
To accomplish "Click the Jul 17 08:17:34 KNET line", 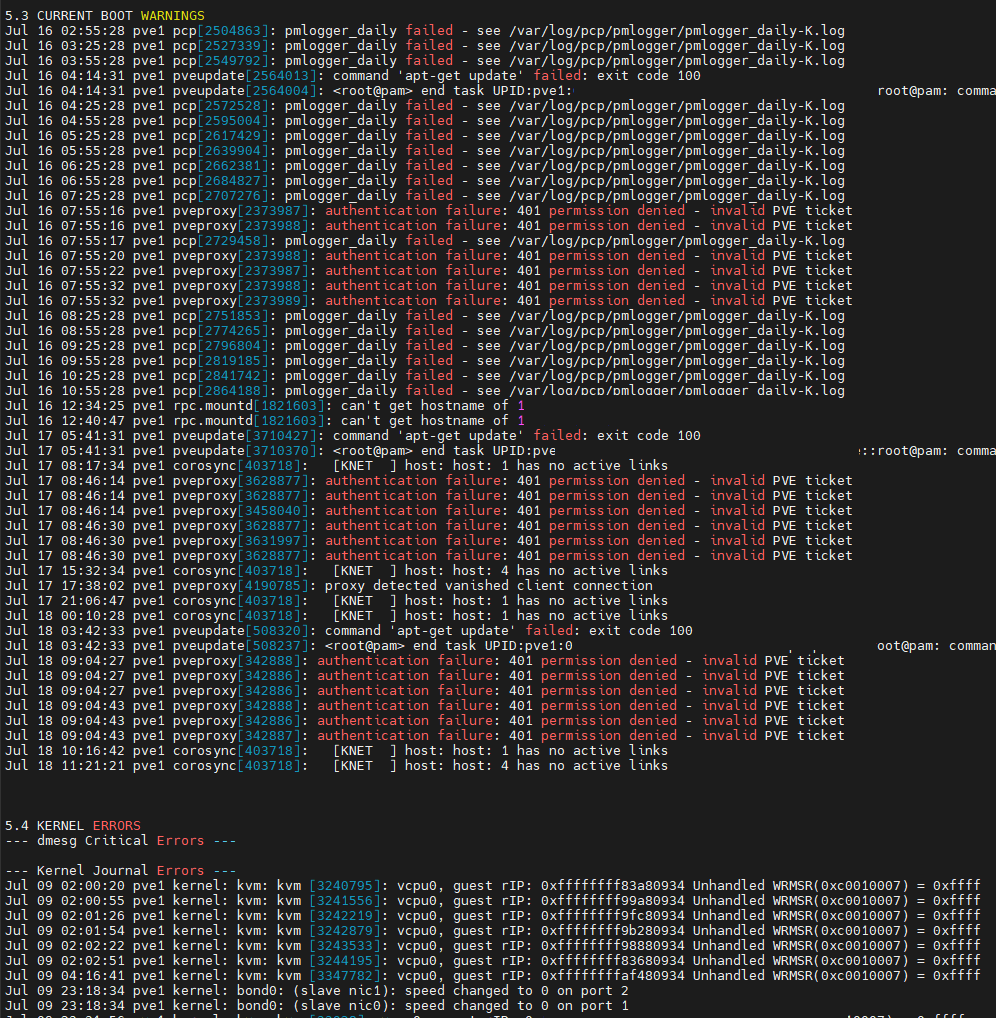I will point(336,466).
